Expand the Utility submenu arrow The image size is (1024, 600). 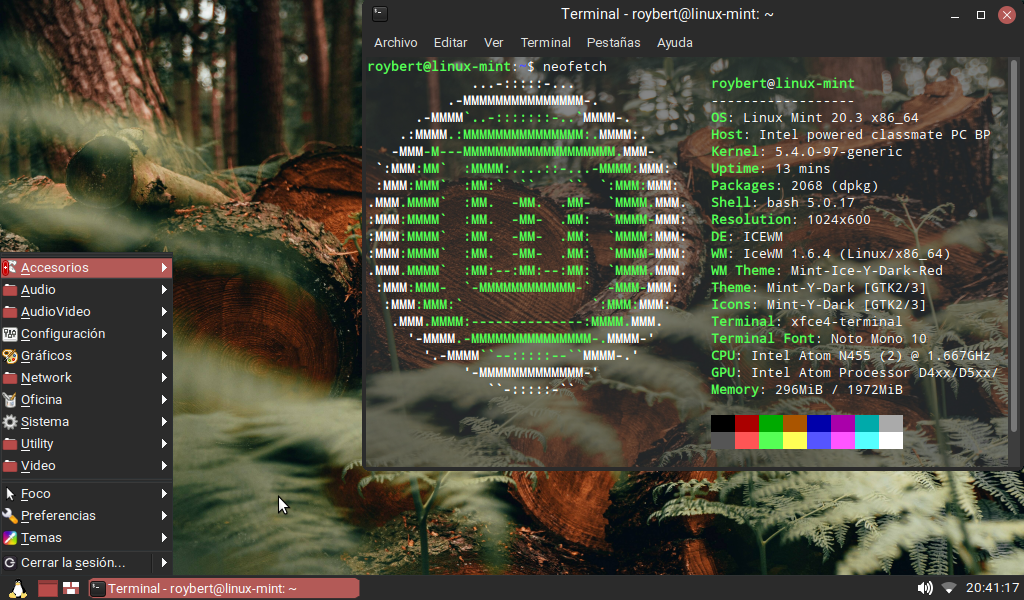click(164, 443)
